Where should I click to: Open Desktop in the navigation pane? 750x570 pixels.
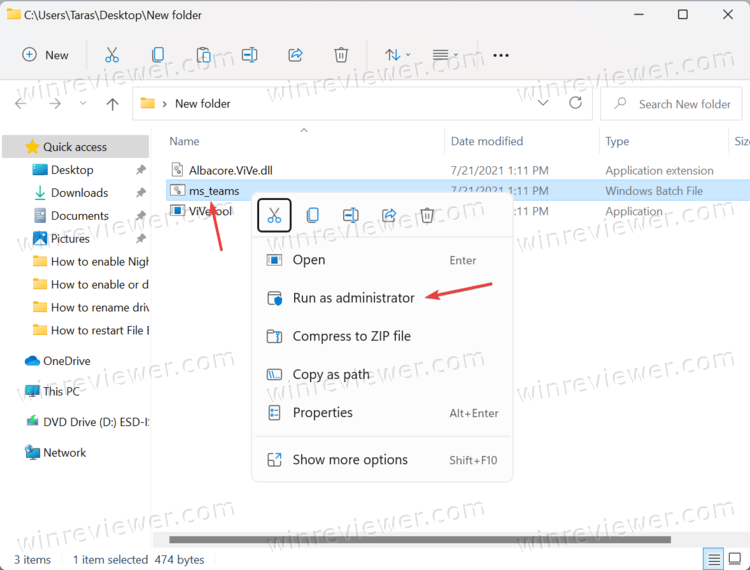coord(72,170)
